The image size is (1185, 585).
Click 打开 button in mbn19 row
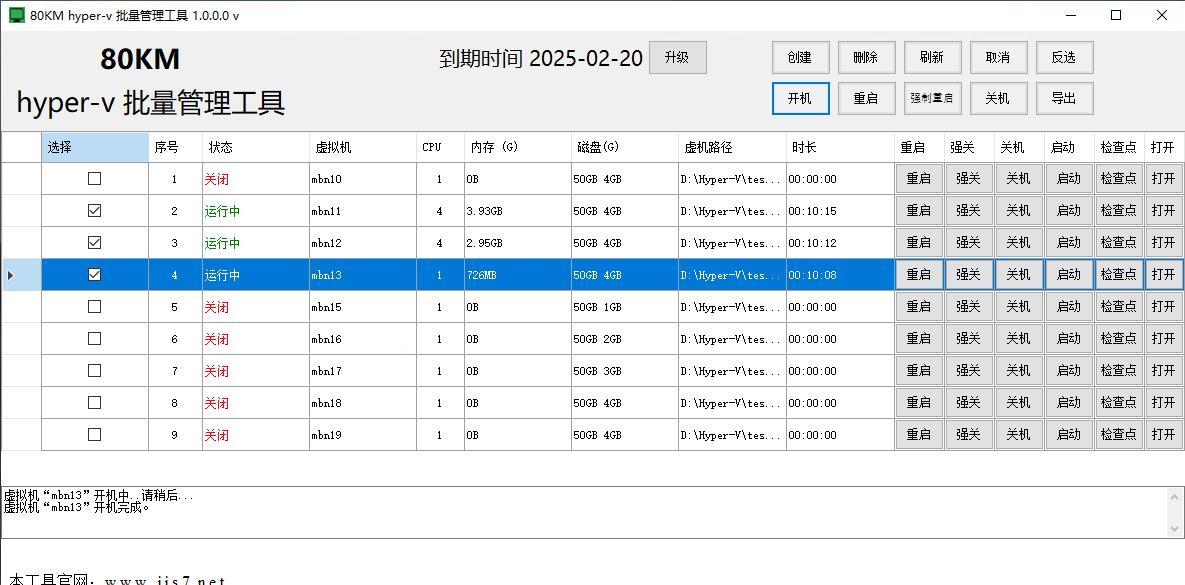click(1164, 435)
